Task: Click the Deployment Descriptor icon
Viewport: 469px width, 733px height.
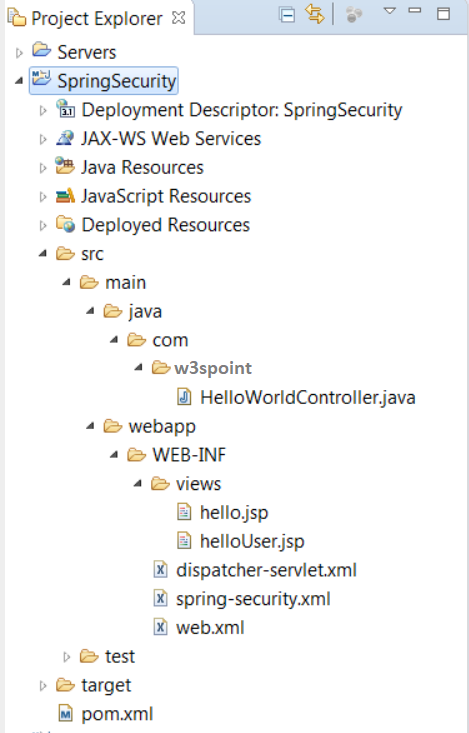Action: point(65,108)
